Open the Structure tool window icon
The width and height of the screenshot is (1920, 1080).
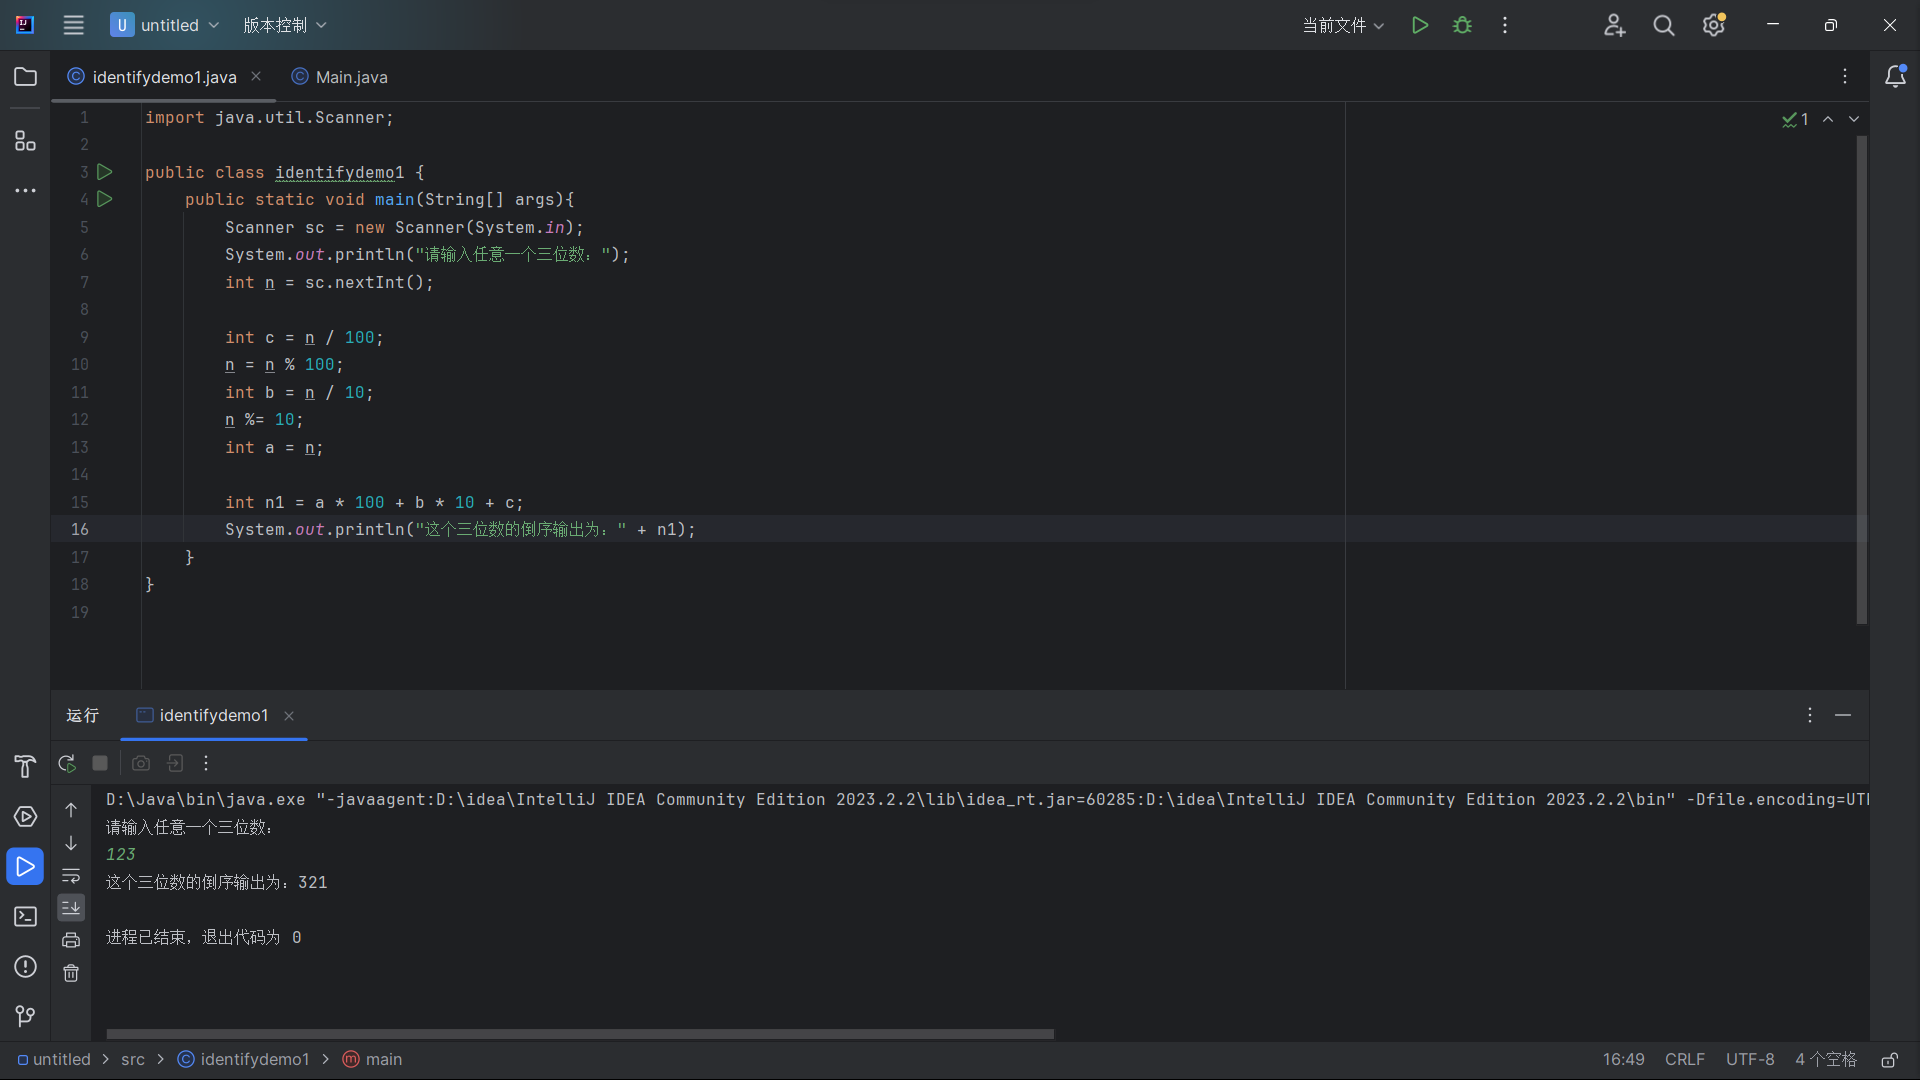[25, 141]
